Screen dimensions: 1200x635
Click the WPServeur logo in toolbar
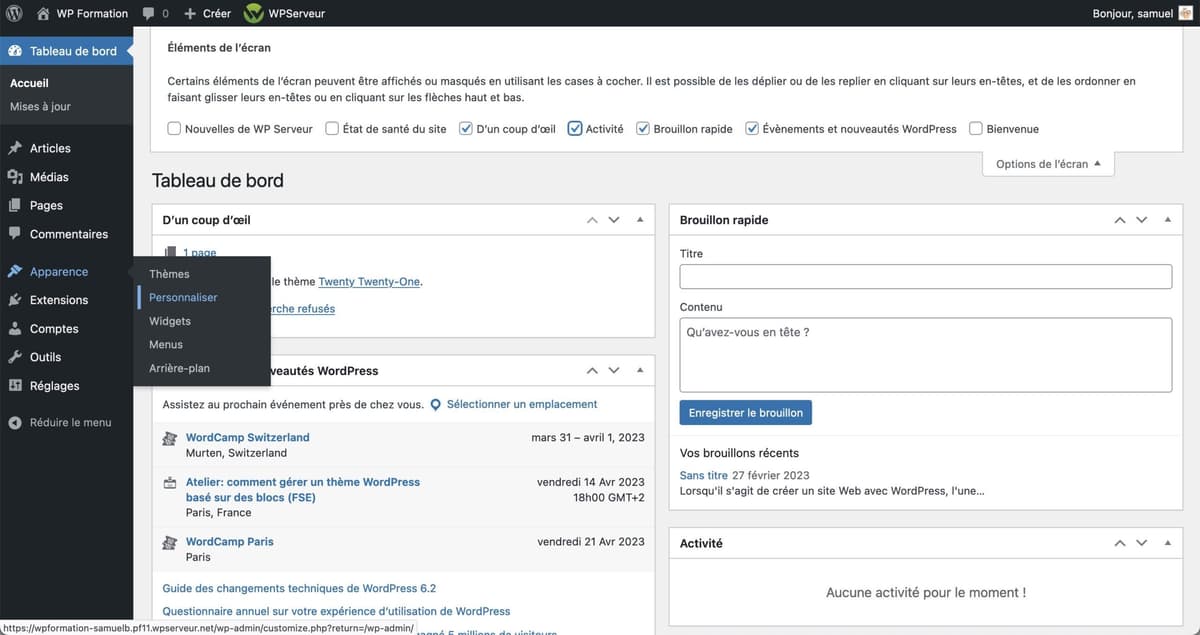(x=253, y=13)
